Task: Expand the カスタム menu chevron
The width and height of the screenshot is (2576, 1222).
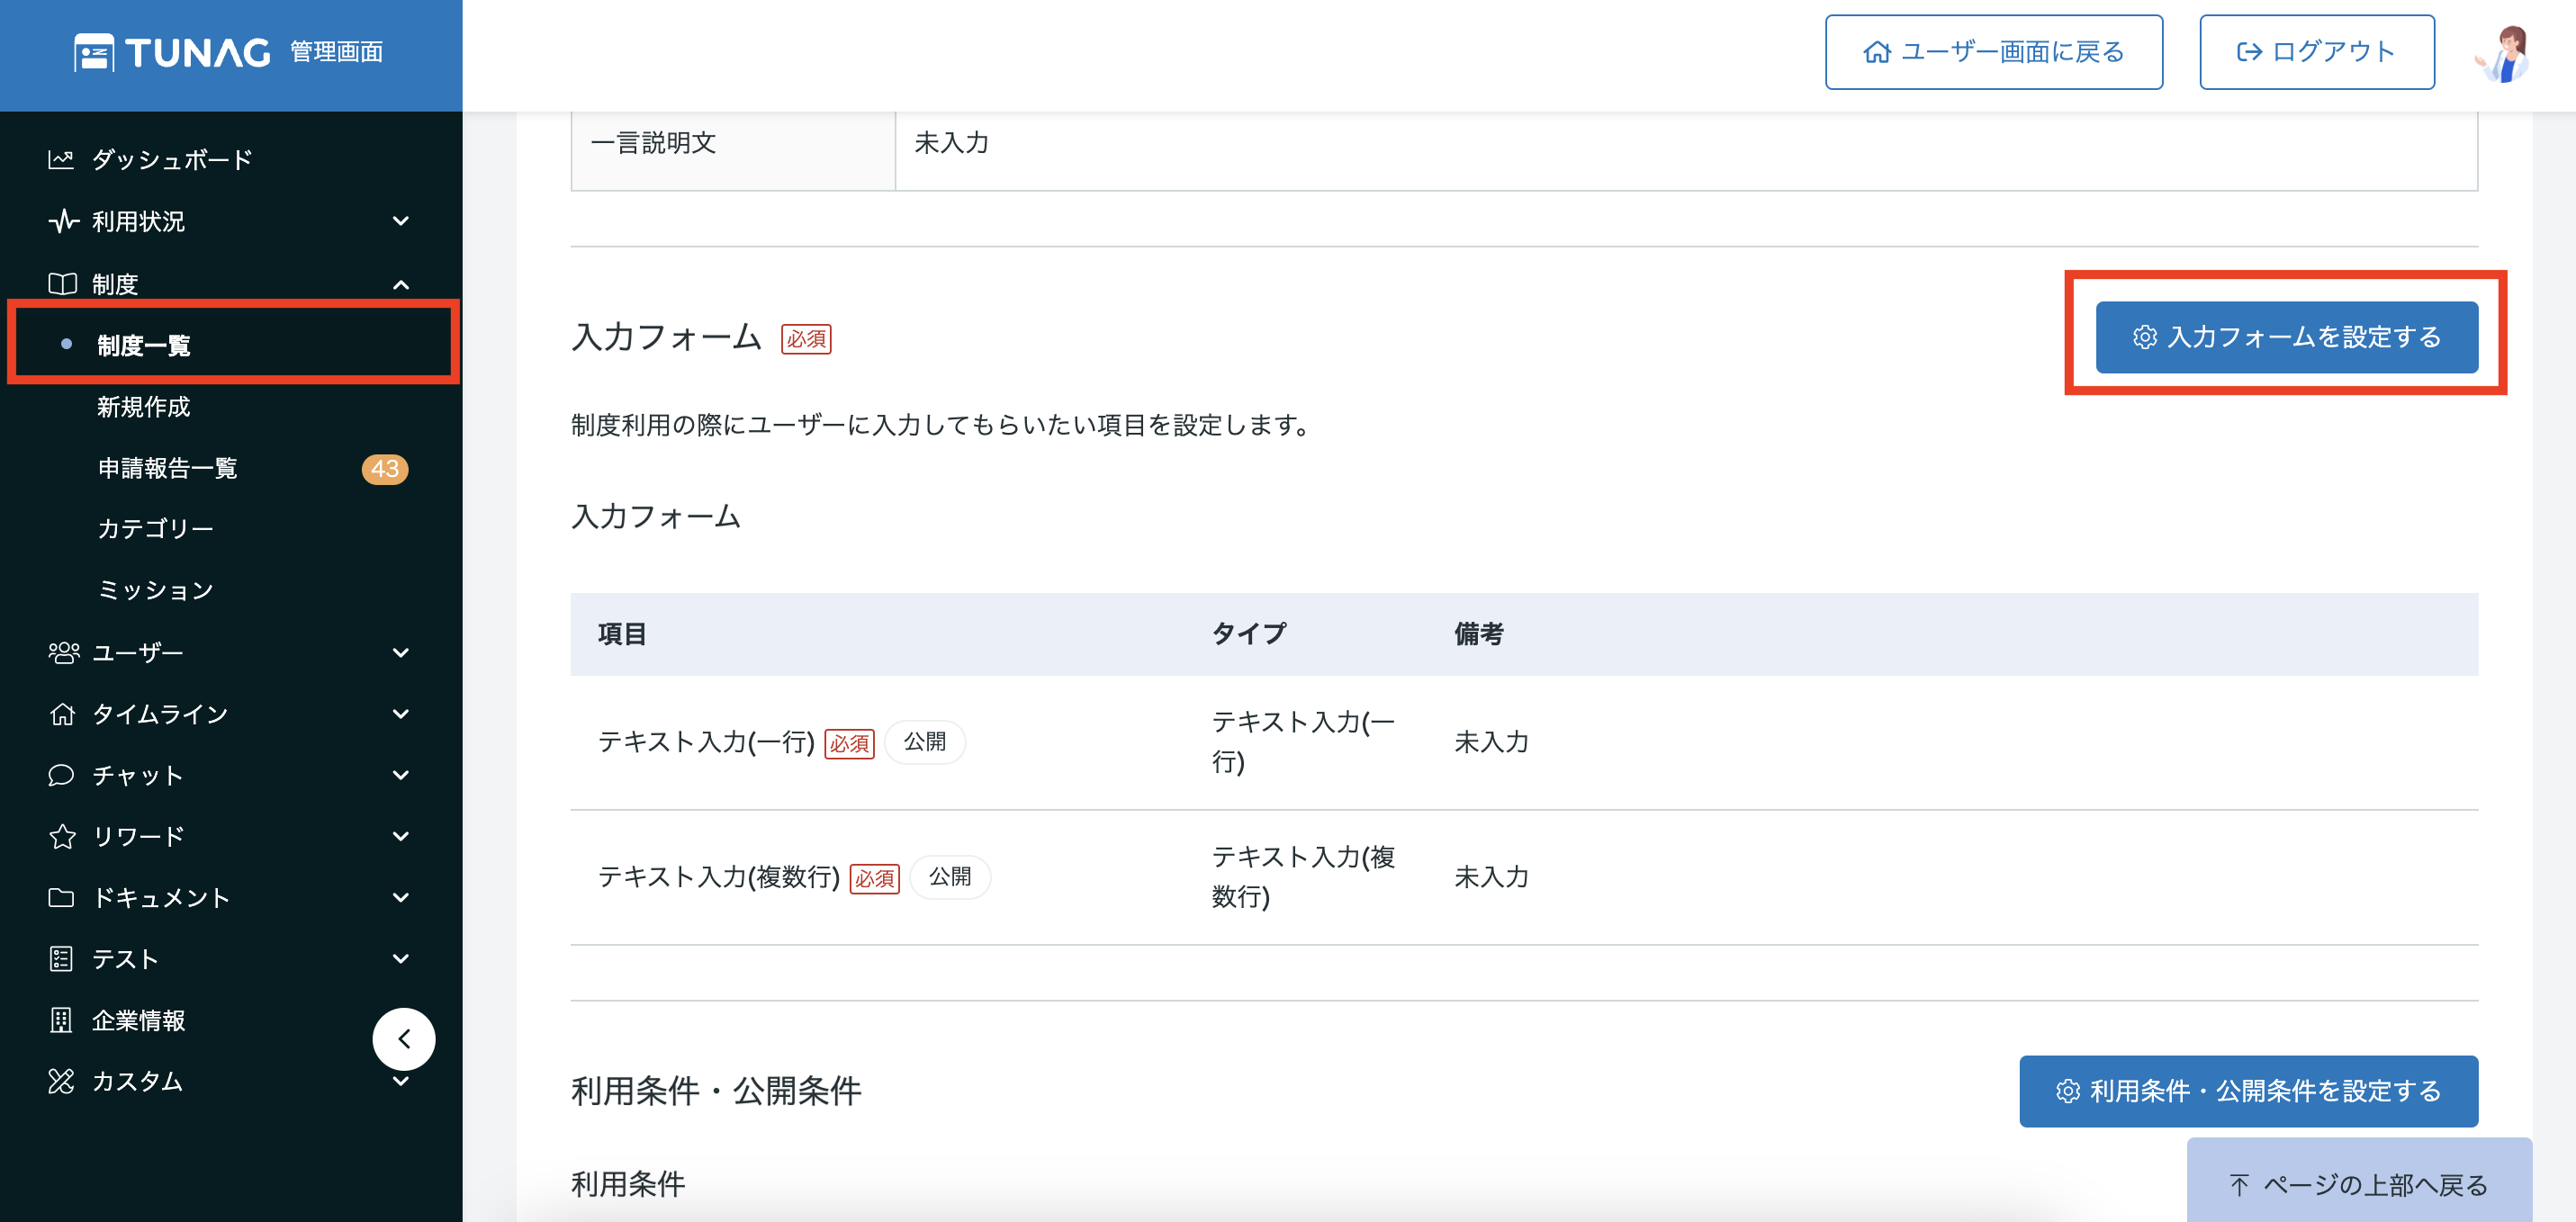Action: 401,1081
